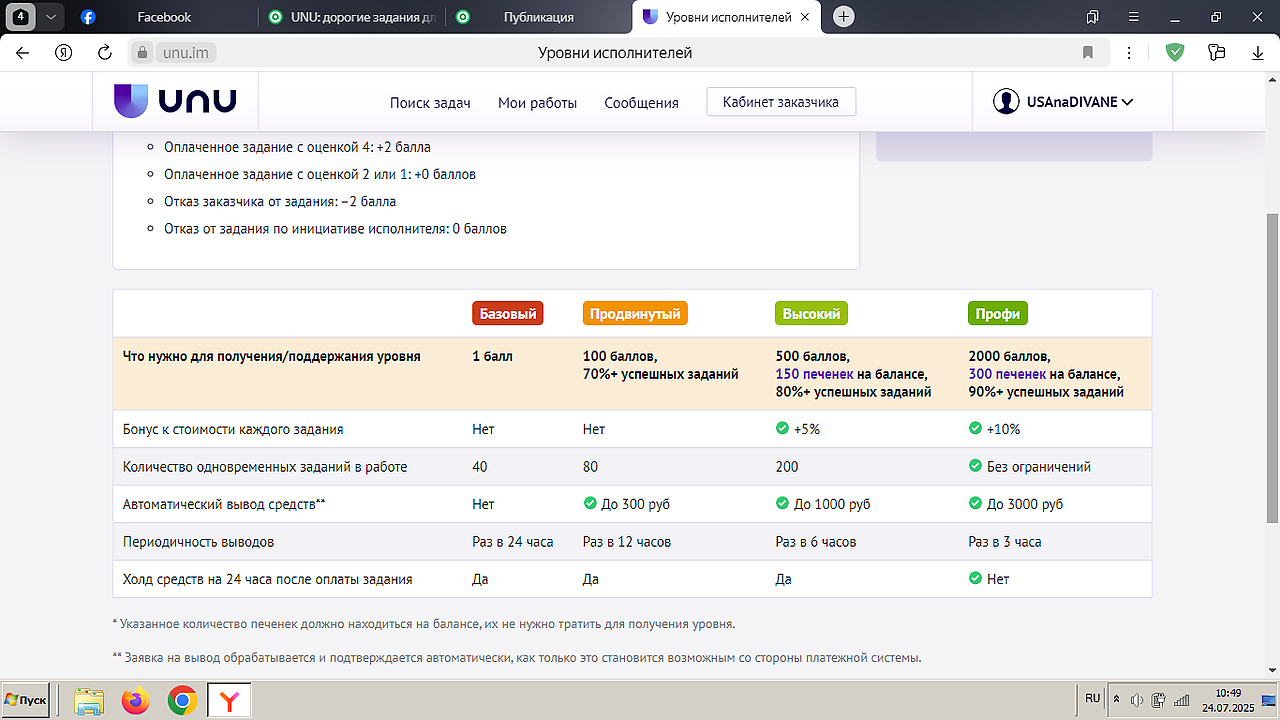Viewport: 1280px width, 720px height.
Task: Click the Раз в 24 часа cell
Action: 513,542
